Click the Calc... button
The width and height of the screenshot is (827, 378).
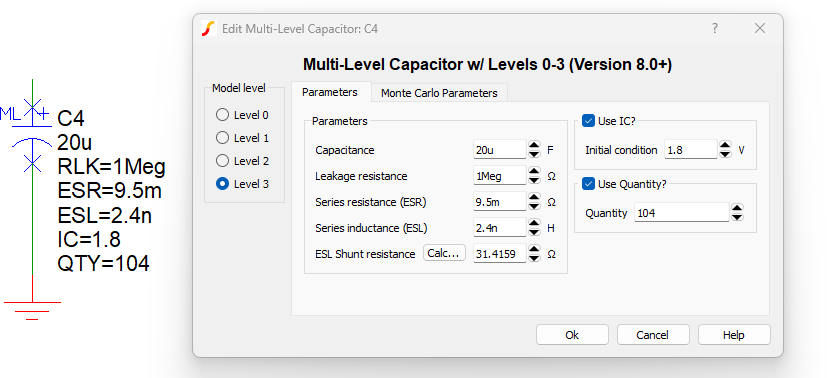(444, 253)
